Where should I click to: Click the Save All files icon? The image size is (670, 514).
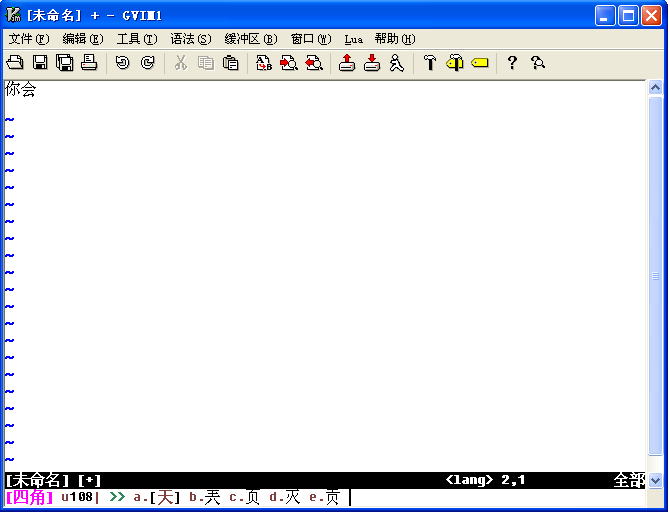coord(65,63)
